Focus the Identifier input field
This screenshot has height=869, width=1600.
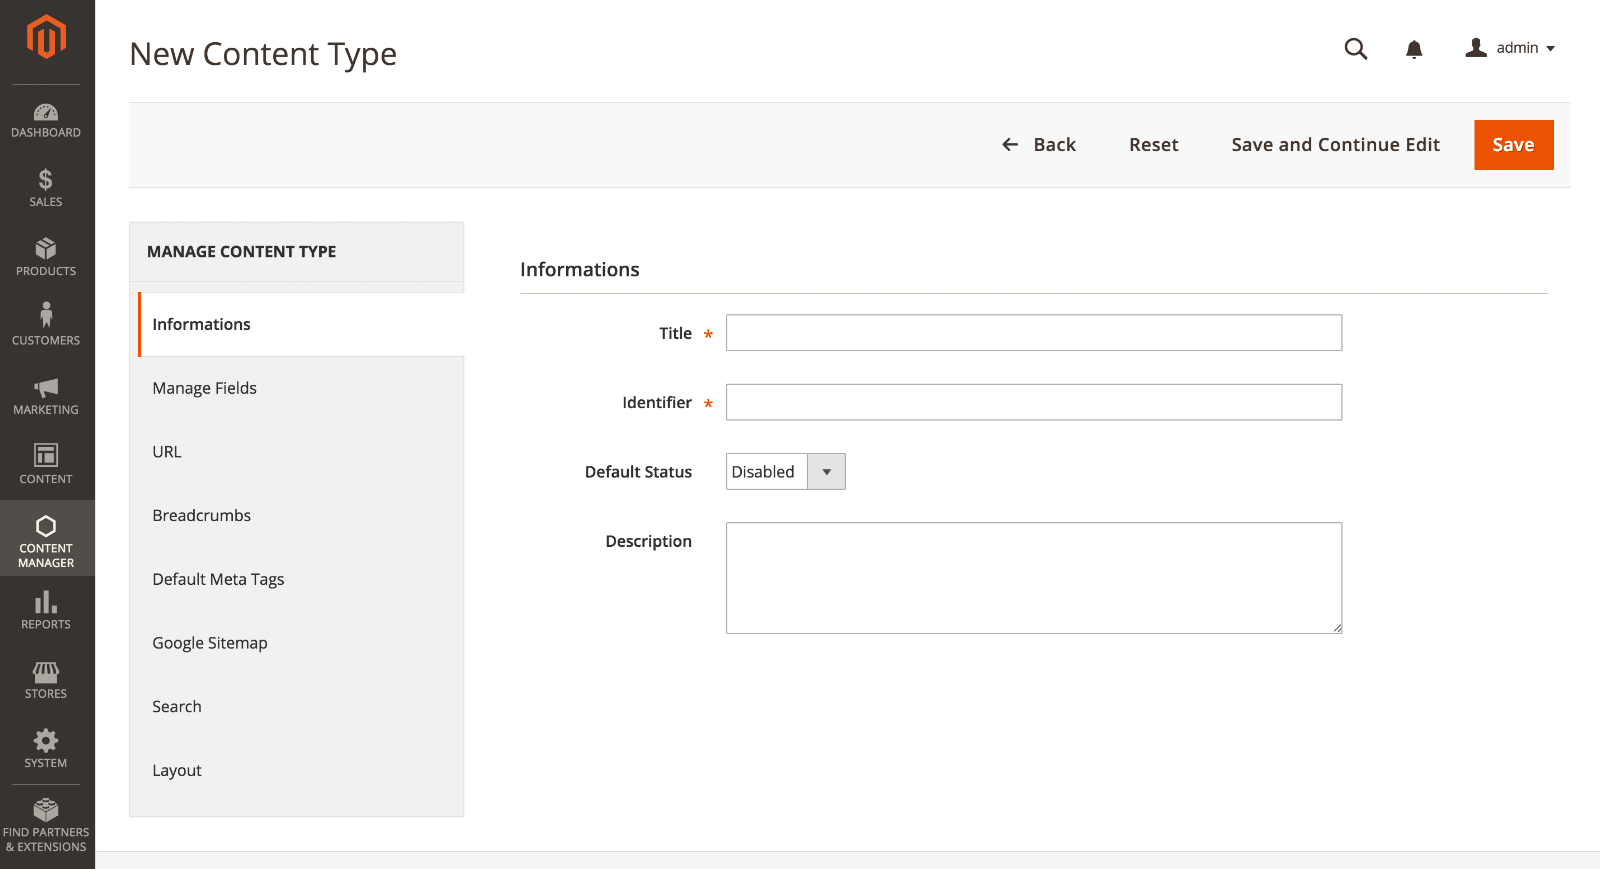tap(1034, 402)
